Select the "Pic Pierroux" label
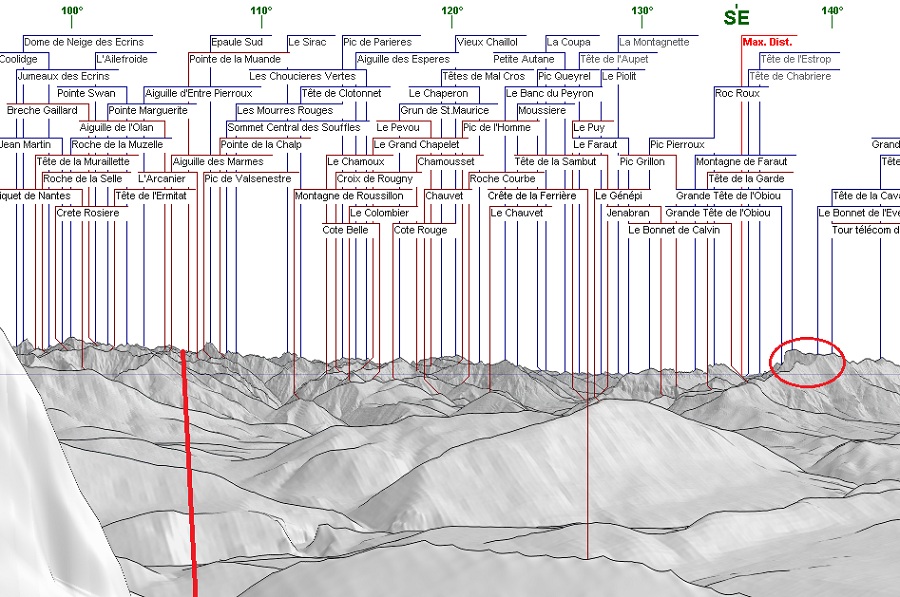 [677, 145]
